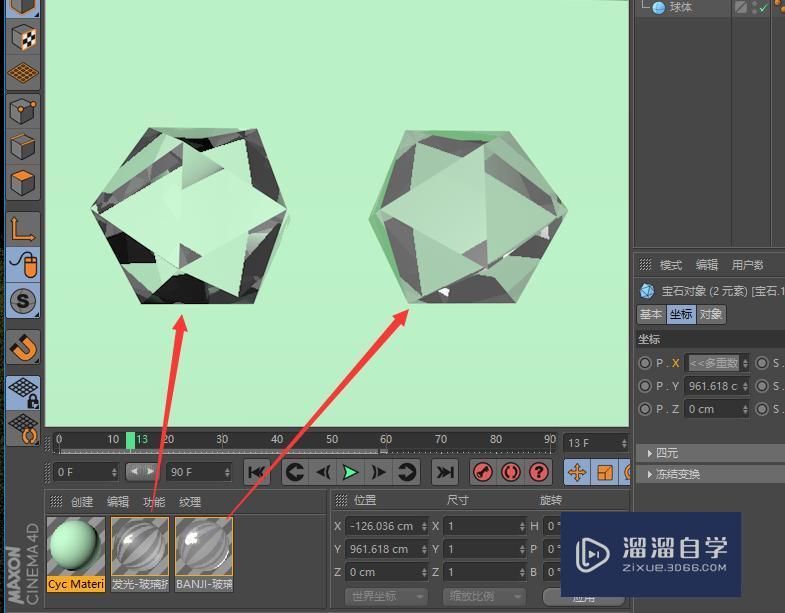Click the P.Z field showing 0 cm

point(717,409)
